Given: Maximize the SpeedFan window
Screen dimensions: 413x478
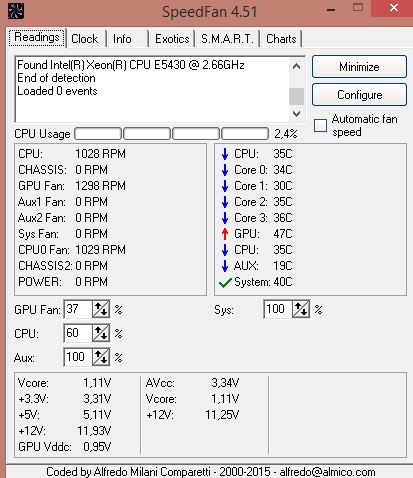Looking at the screenshot, I should click(358, 8).
